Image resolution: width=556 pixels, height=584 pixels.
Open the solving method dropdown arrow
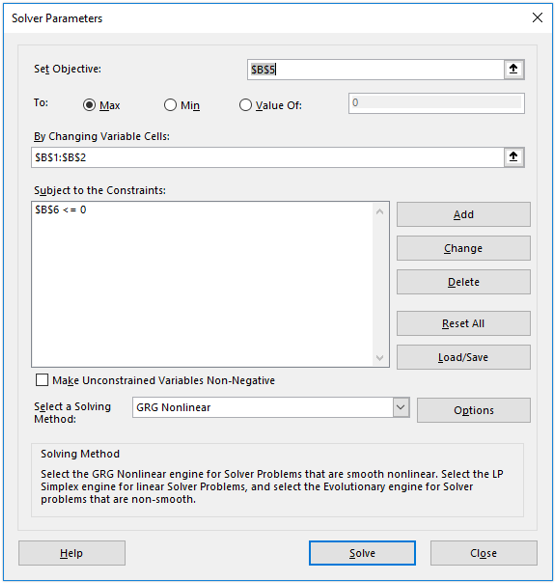(401, 407)
